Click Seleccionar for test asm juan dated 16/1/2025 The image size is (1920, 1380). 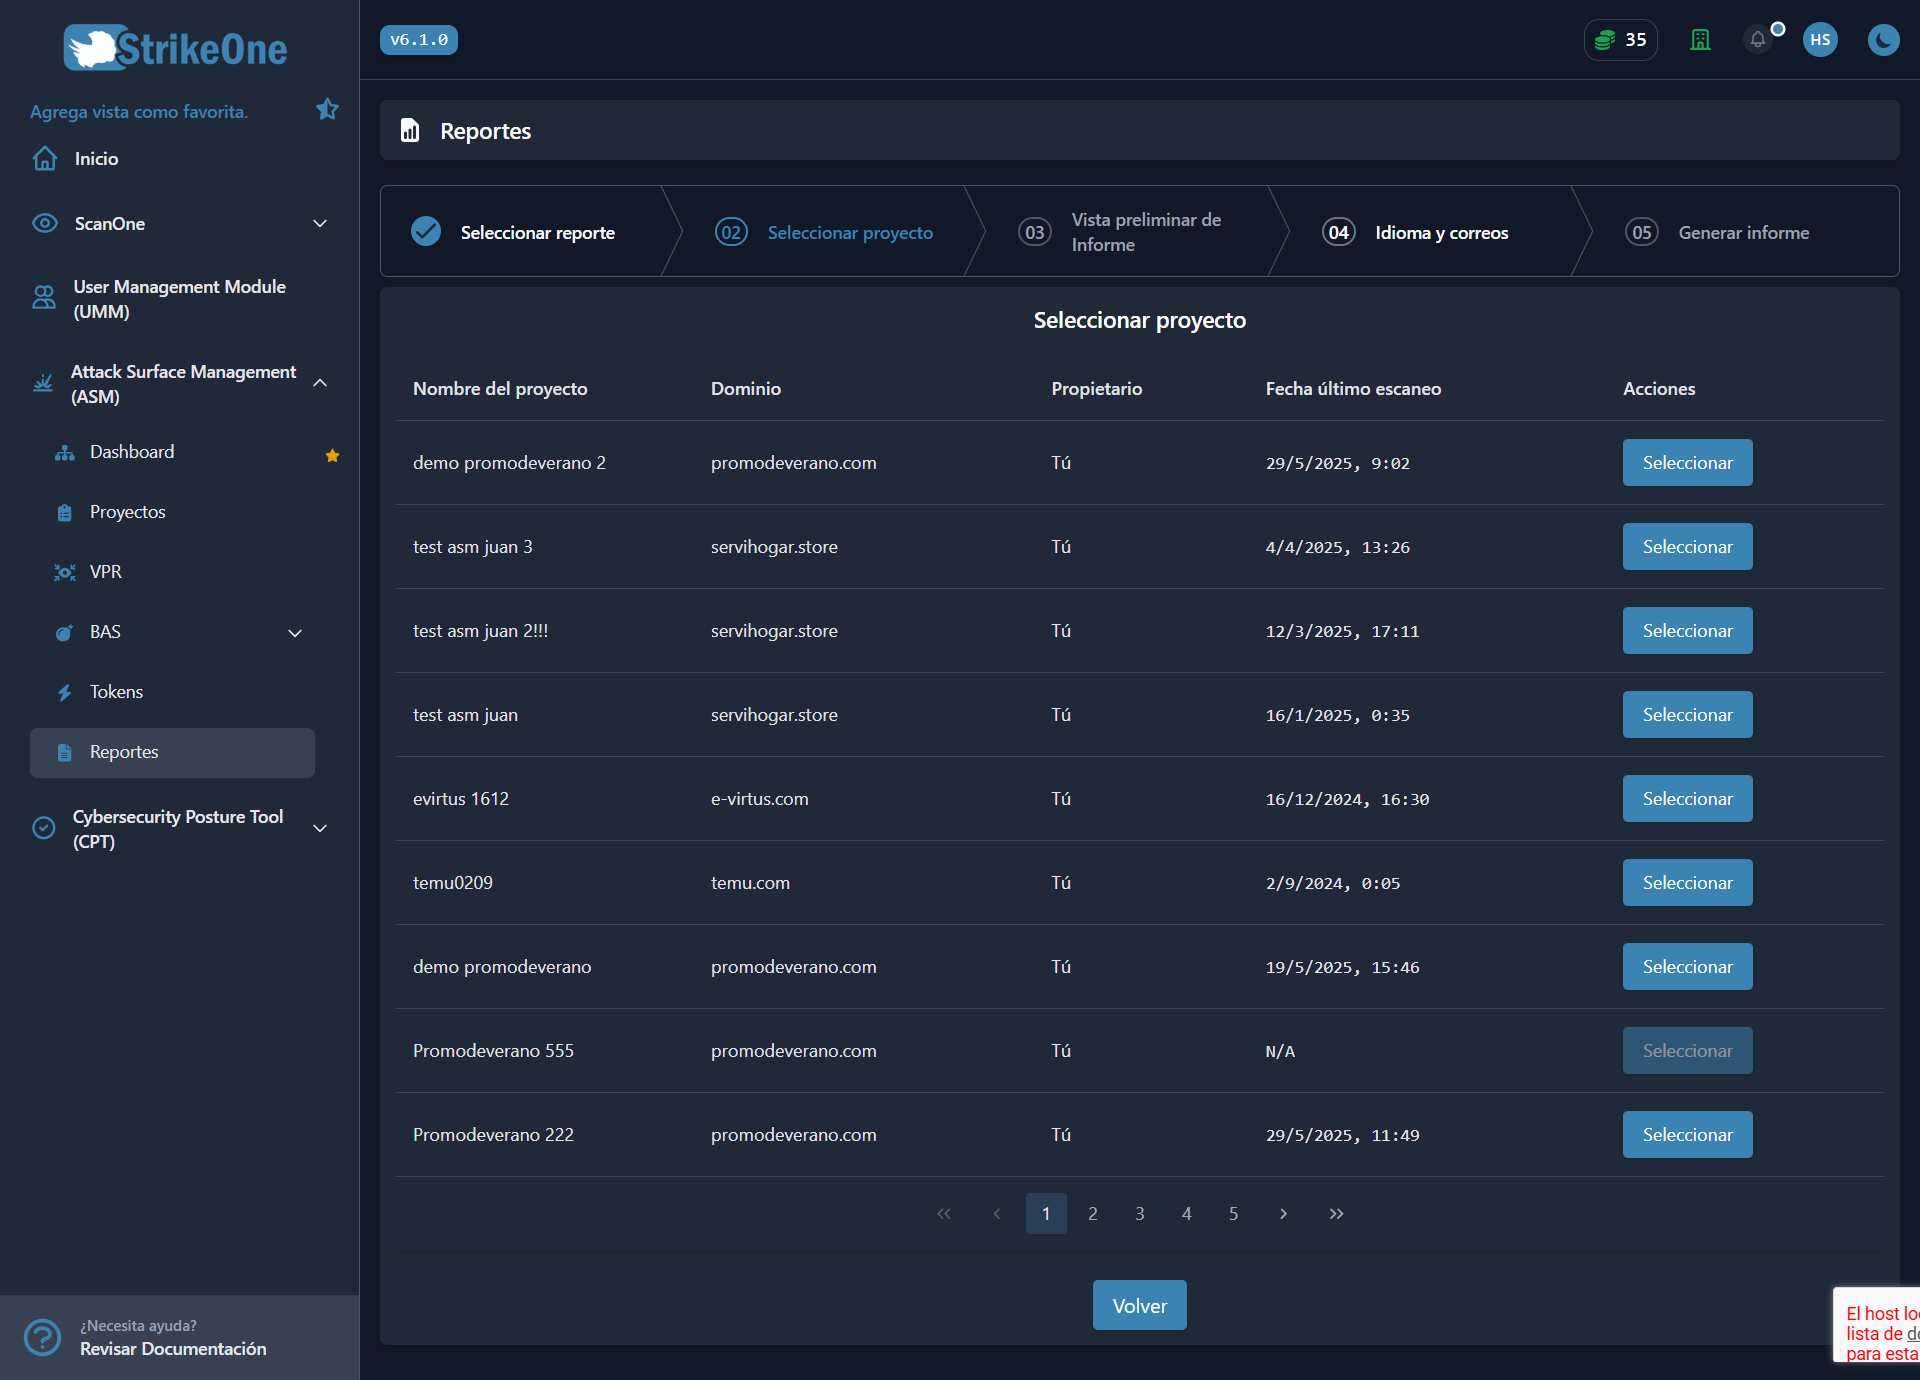point(1687,715)
